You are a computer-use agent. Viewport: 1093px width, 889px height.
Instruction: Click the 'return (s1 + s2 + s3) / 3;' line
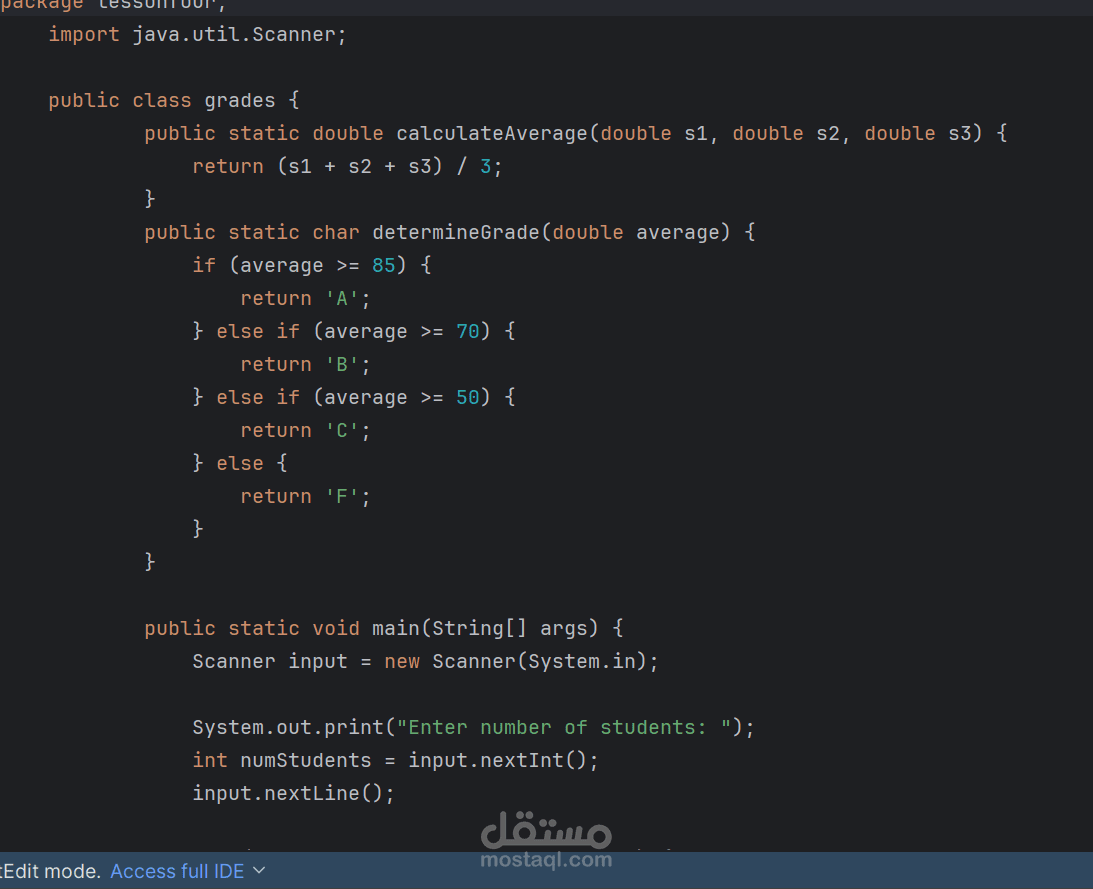[x=347, y=167]
